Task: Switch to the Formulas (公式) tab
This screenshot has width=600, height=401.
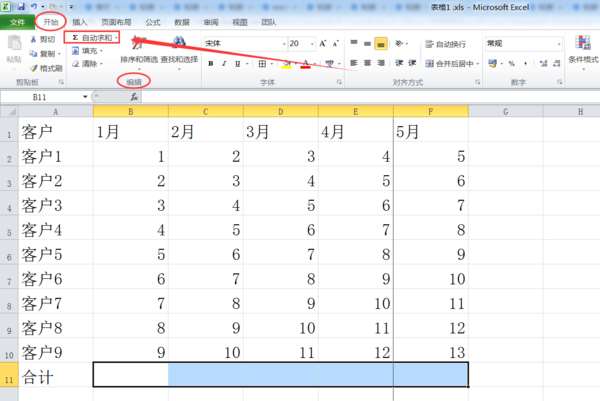Action: 153,22
